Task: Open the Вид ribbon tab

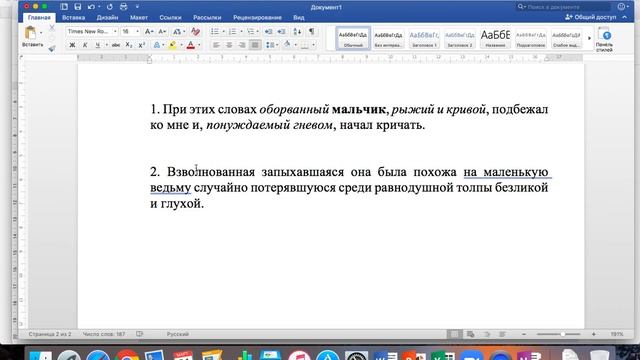Action: pos(298,18)
